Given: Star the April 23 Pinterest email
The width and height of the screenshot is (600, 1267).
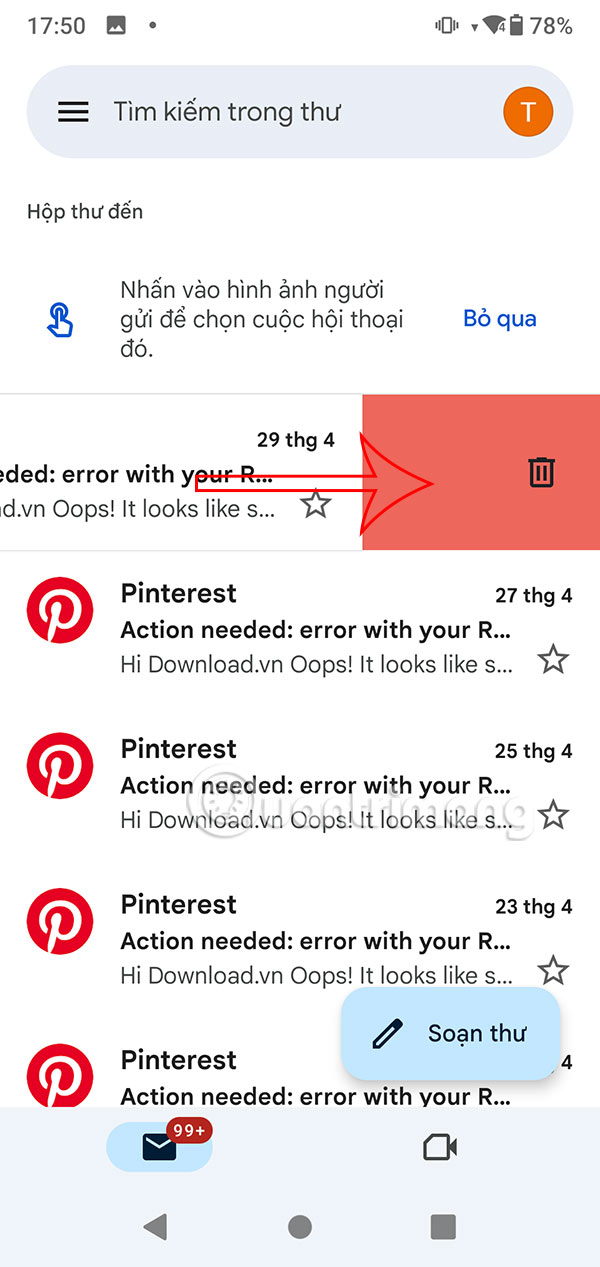Looking at the screenshot, I should [553, 970].
